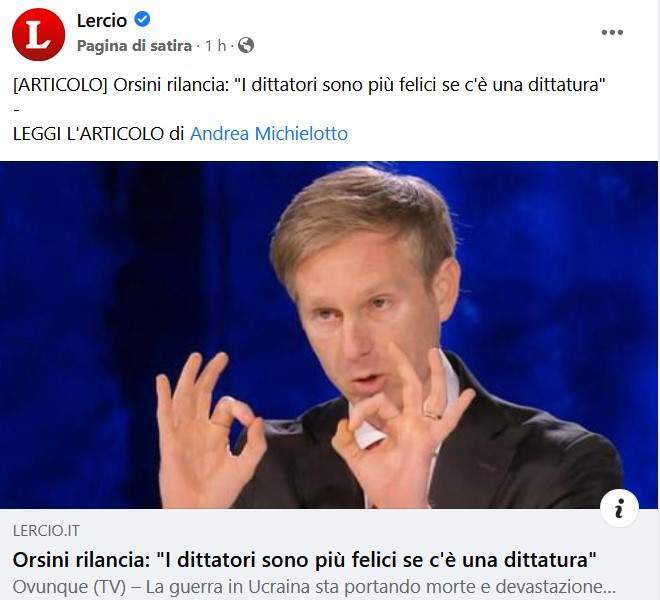Click the article description starting 'Ovunque (TV)'

click(x=314, y=587)
